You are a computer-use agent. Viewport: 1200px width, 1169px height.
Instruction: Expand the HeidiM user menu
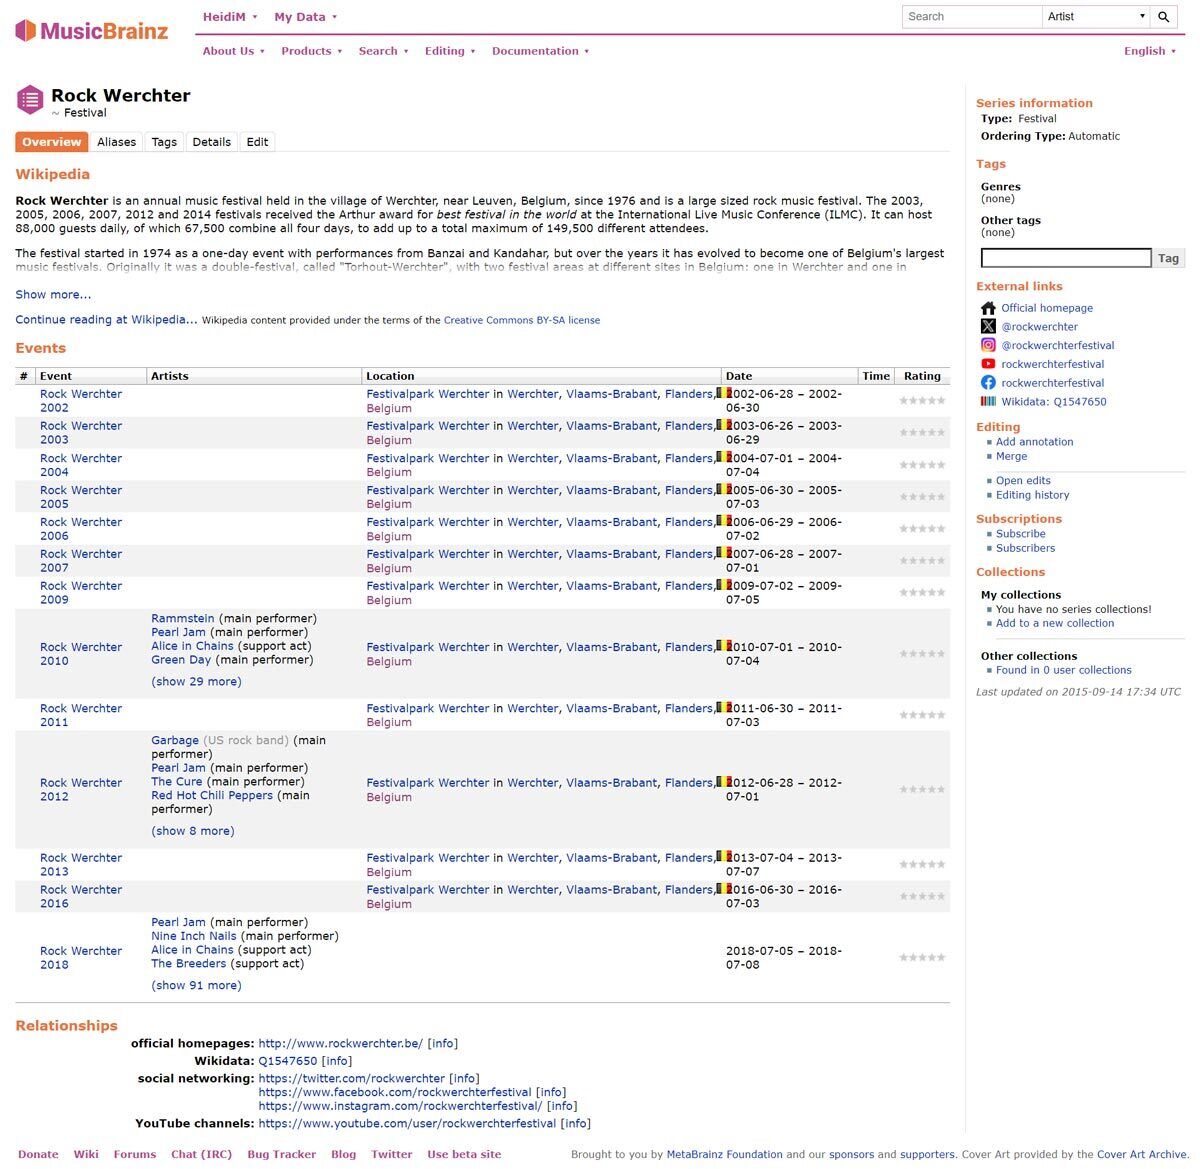click(x=230, y=17)
